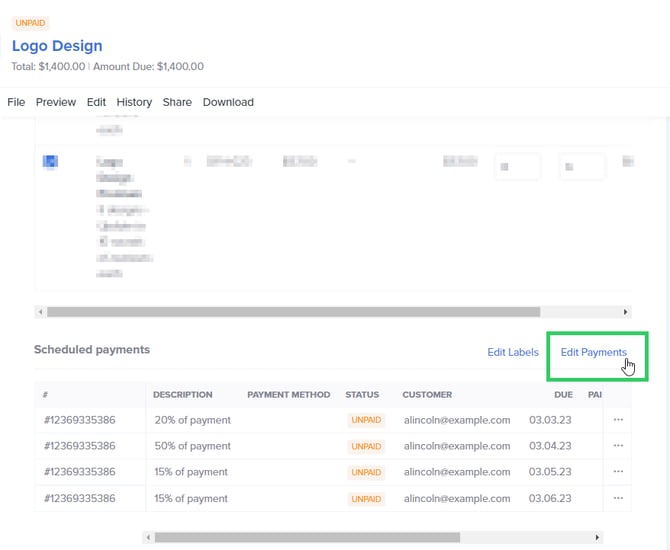Select invoice number in 20% of payment row

point(80,420)
